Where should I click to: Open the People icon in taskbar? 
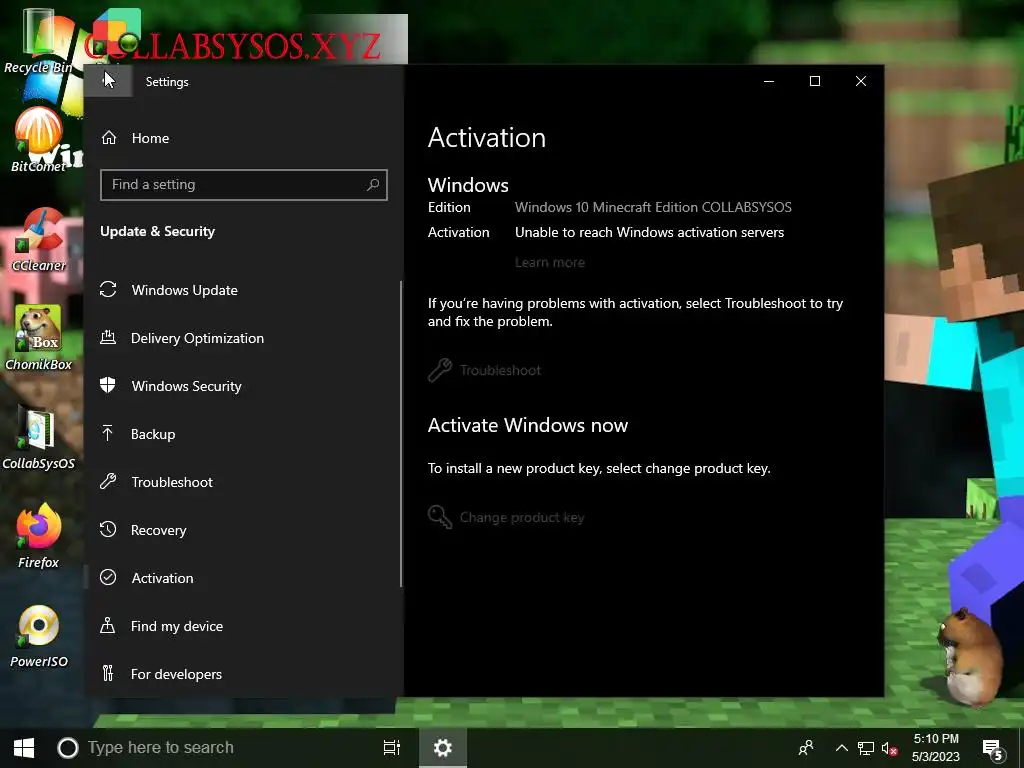(807, 748)
